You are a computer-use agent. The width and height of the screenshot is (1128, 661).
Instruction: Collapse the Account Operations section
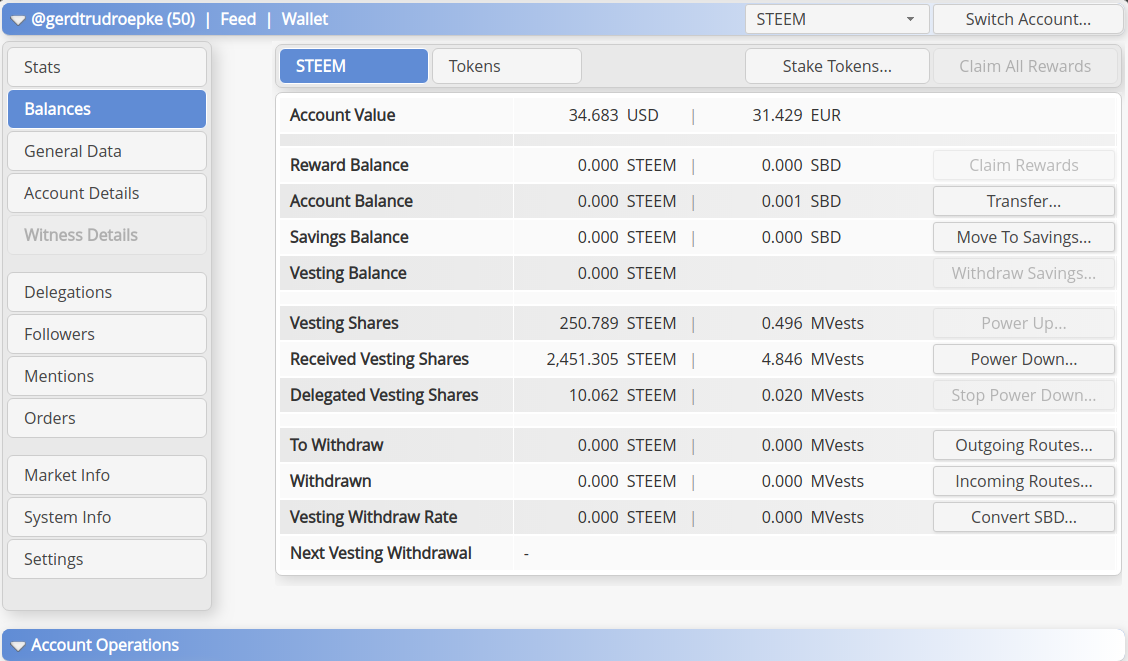tap(18, 646)
